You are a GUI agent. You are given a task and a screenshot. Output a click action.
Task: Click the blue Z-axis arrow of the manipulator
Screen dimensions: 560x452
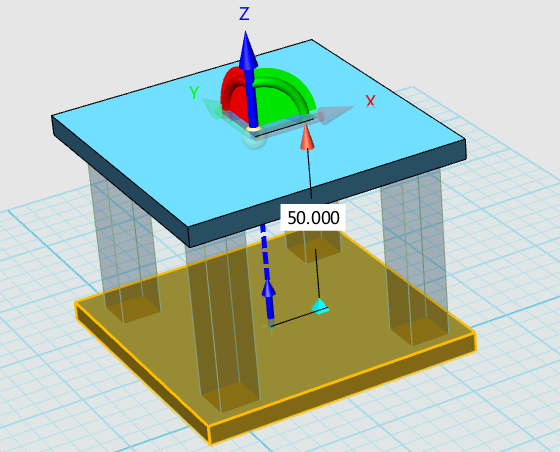(x=249, y=79)
